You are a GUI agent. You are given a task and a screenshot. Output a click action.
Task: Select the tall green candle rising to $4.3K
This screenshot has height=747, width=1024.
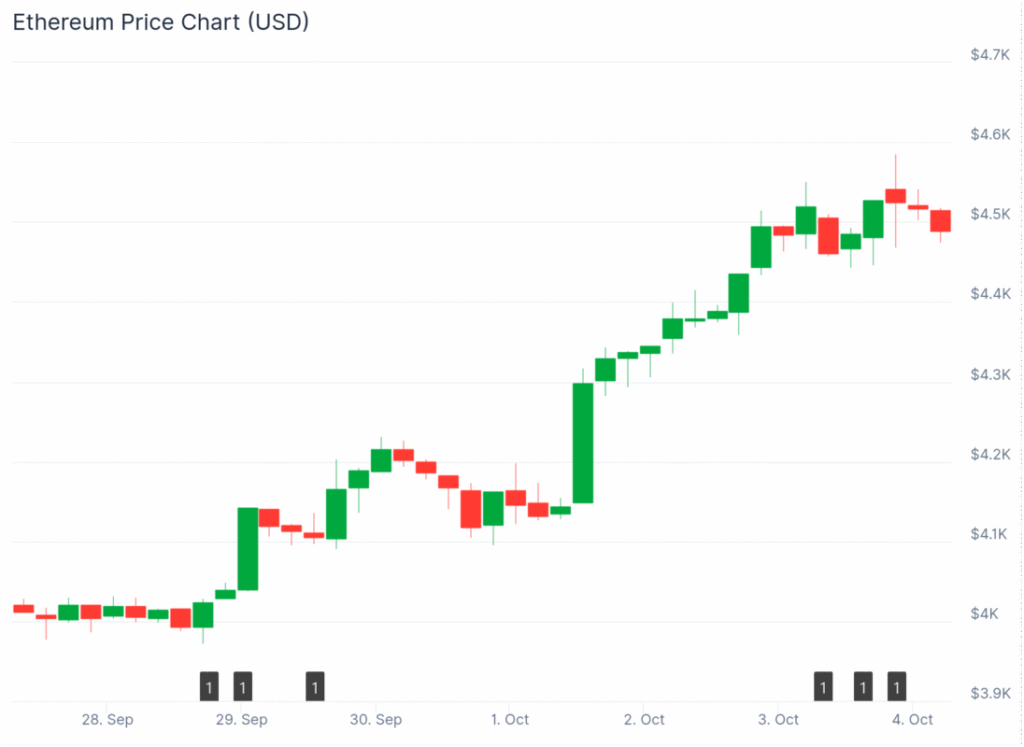click(583, 443)
